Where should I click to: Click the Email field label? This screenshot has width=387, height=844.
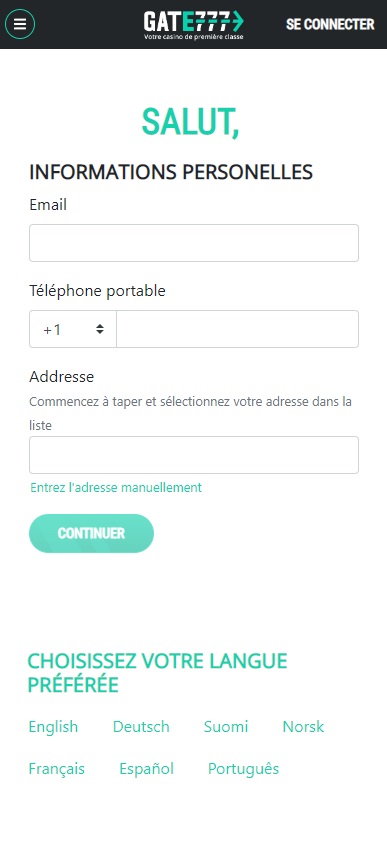(x=48, y=205)
